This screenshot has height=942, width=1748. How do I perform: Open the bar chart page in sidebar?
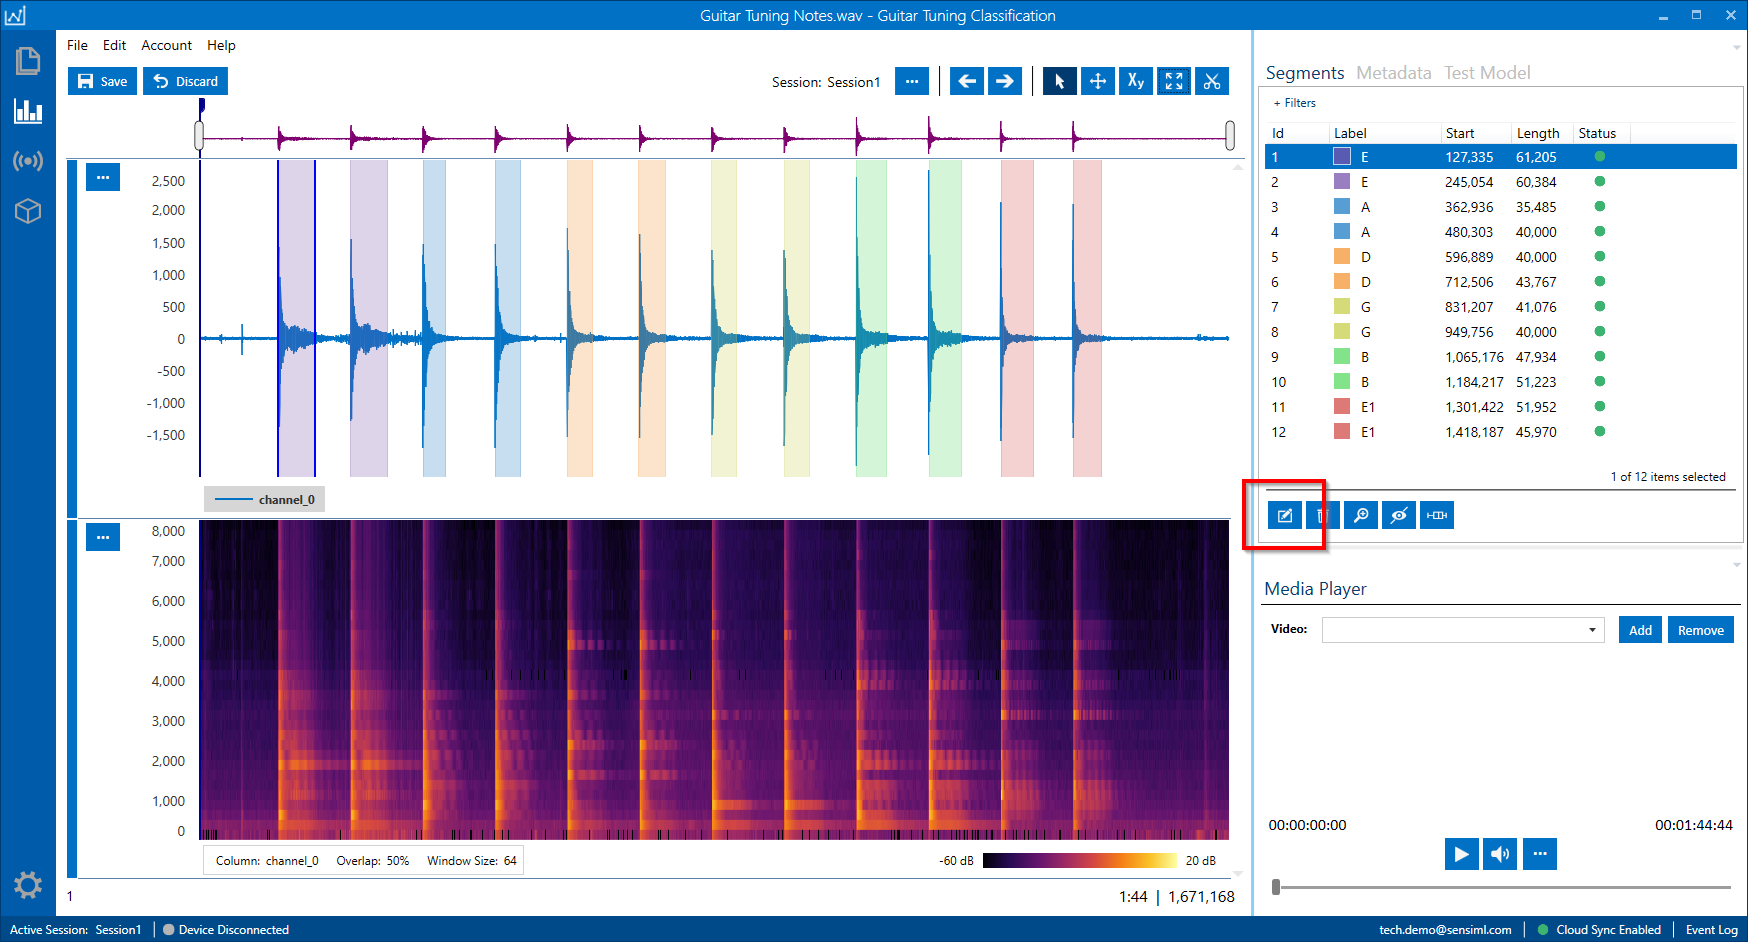[x=28, y=111]
